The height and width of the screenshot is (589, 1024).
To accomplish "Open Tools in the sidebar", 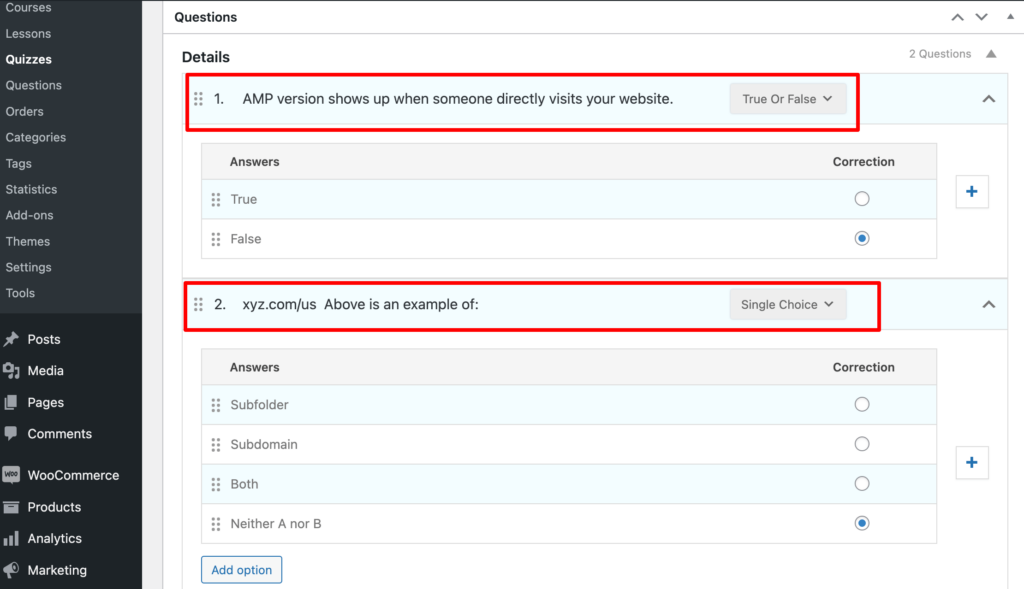I will (x=20, y=293).
